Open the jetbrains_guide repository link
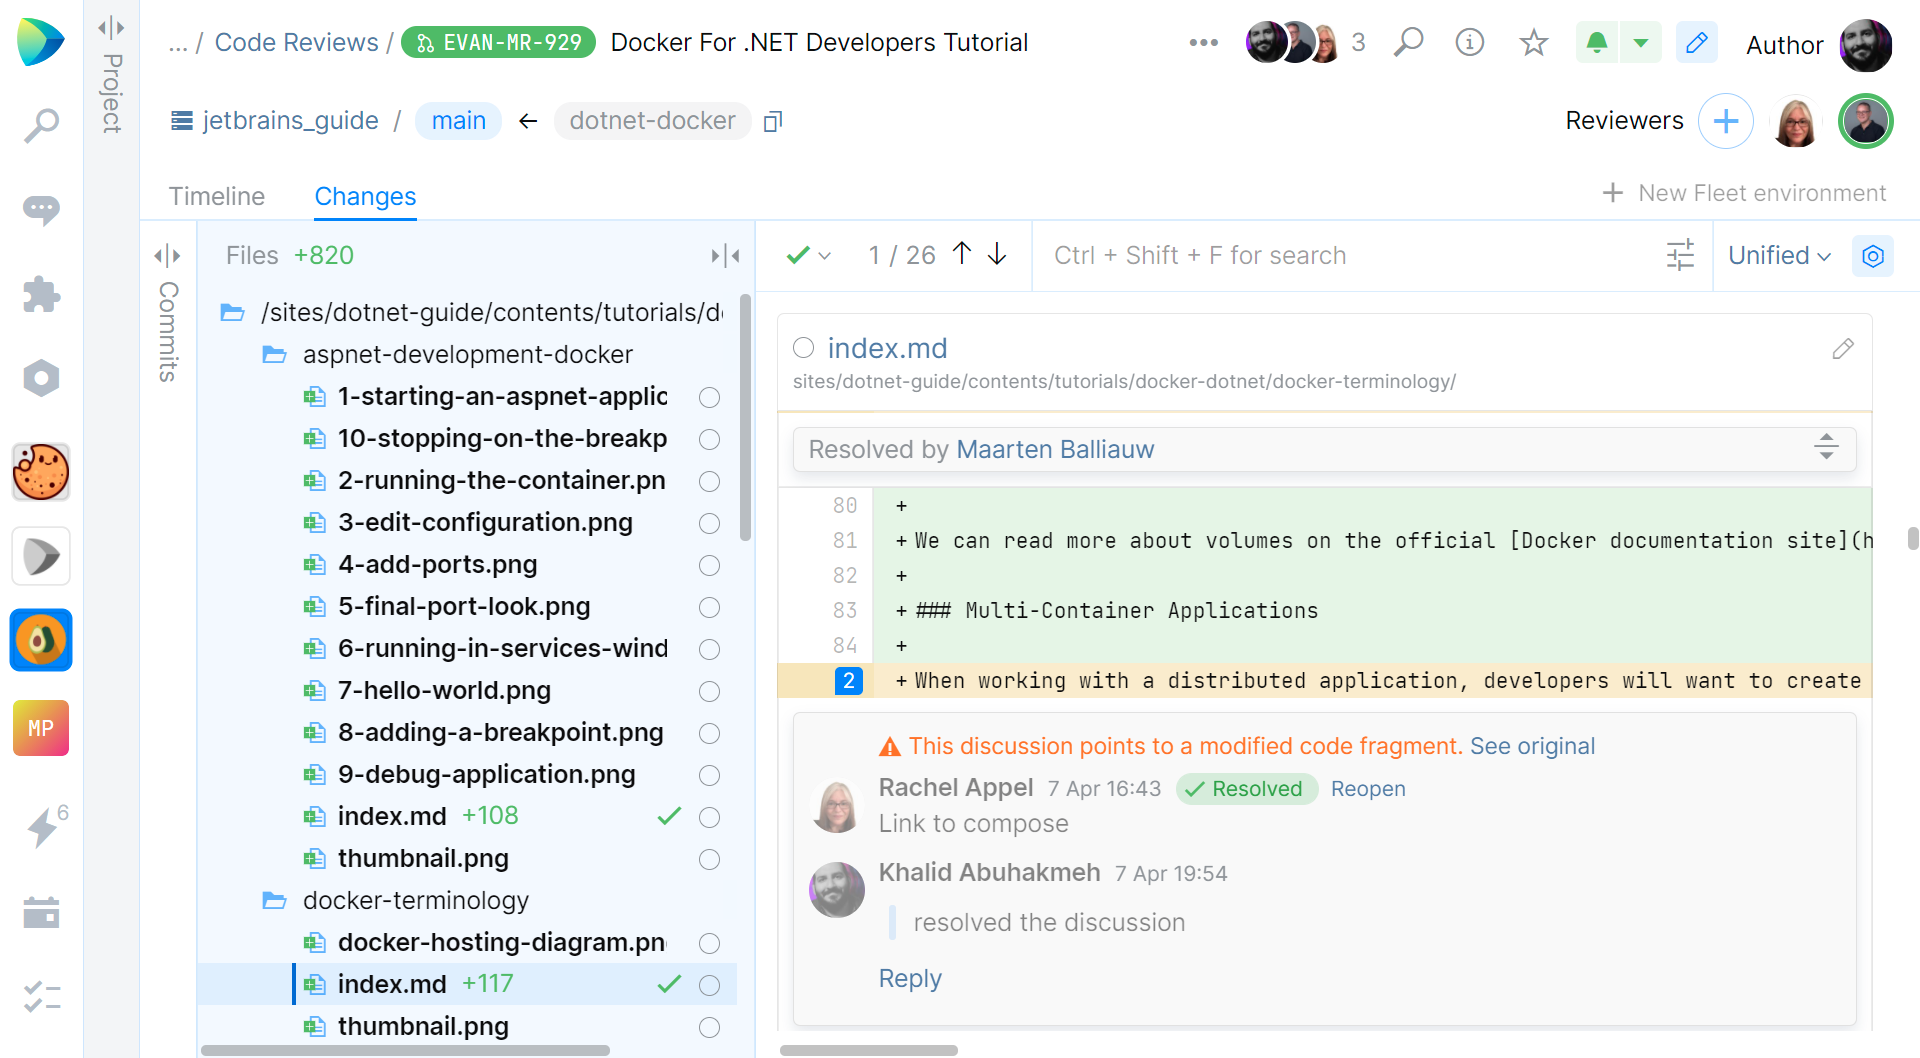This screenshot has height=1058, width=1920. [x=290, y=121]
